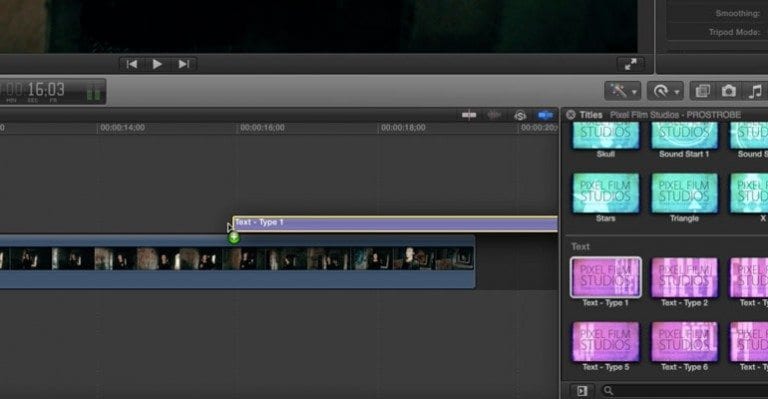The width and height of the screenshot is (768, 399).
Task: Open the photos browser camera icon
Action: (x=729, y=91)
